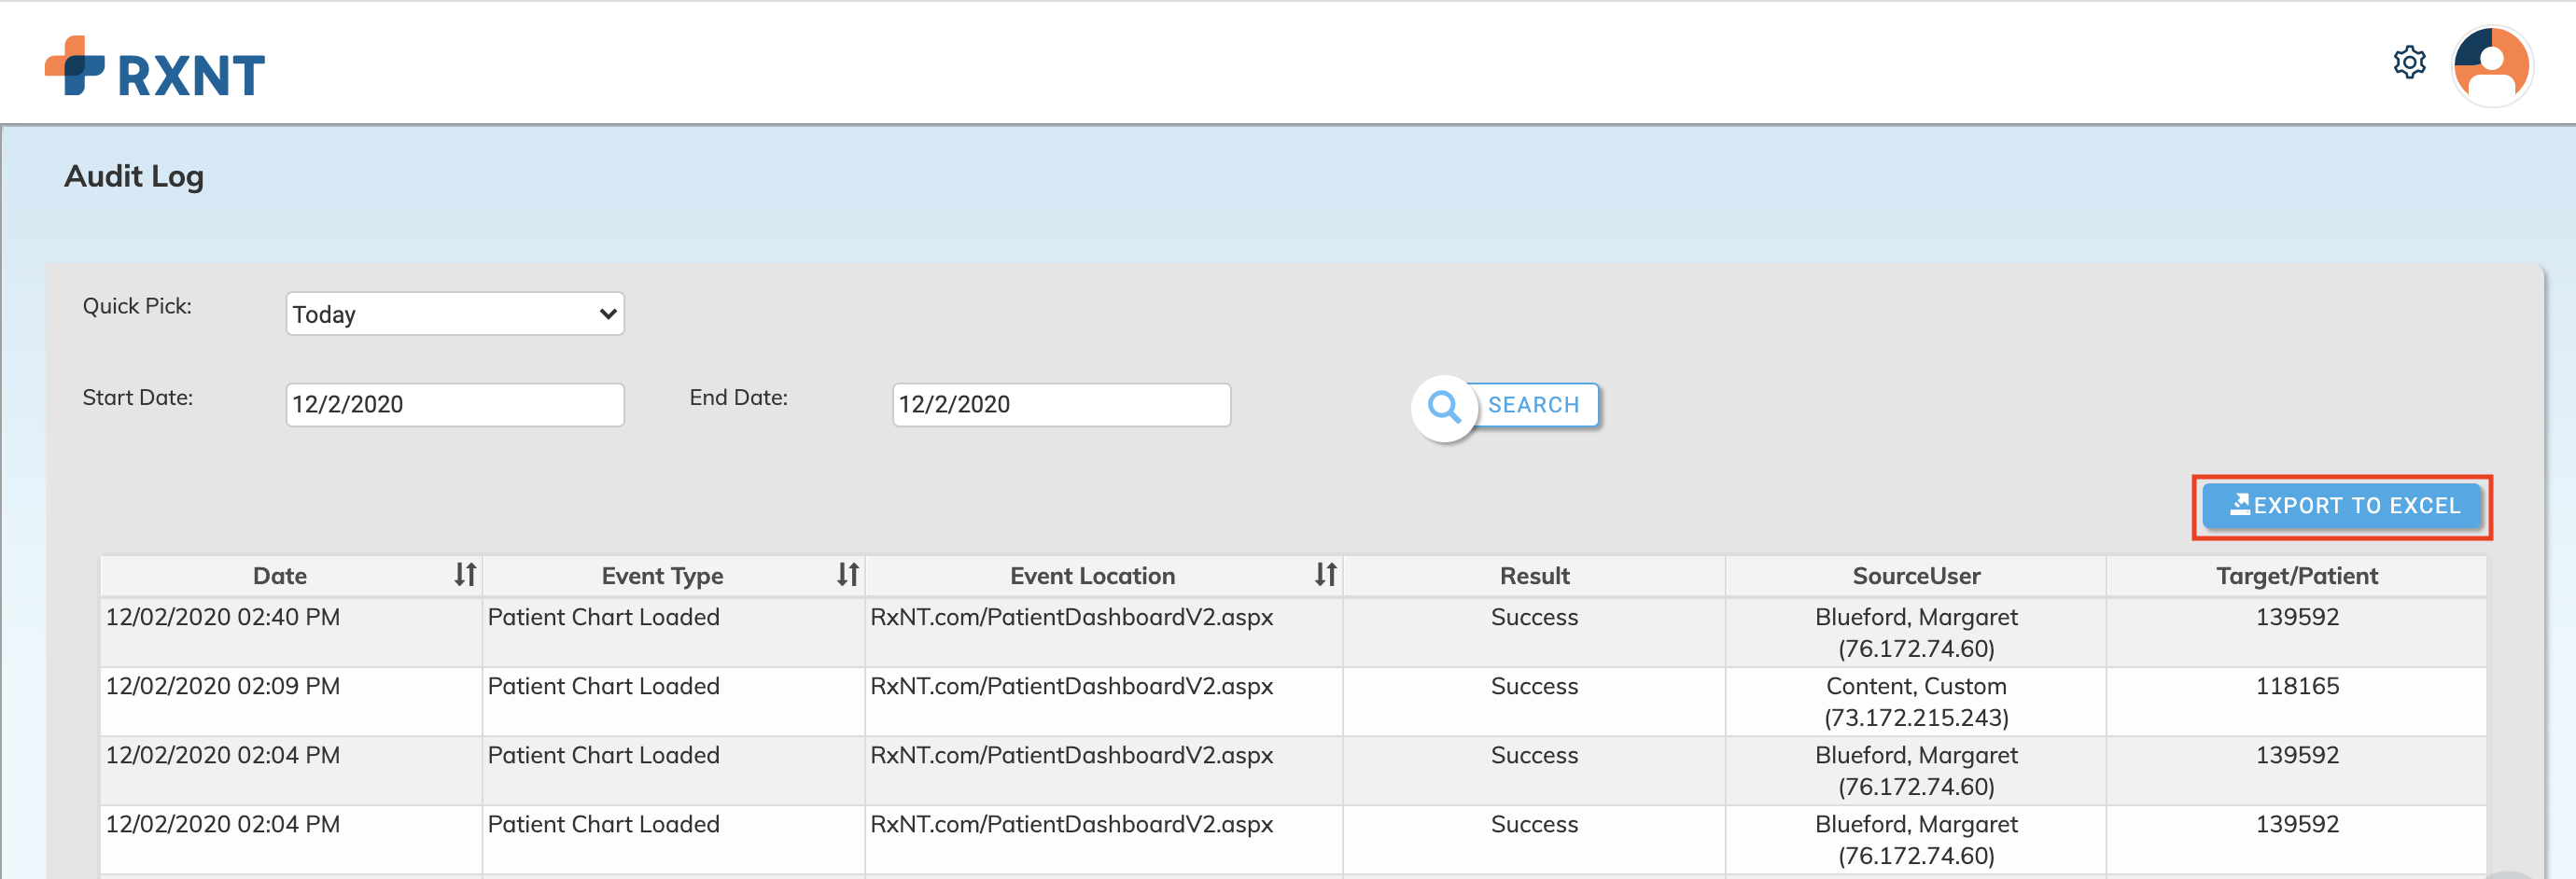Click the Result column header
2576x879 pixels.
1534,576
